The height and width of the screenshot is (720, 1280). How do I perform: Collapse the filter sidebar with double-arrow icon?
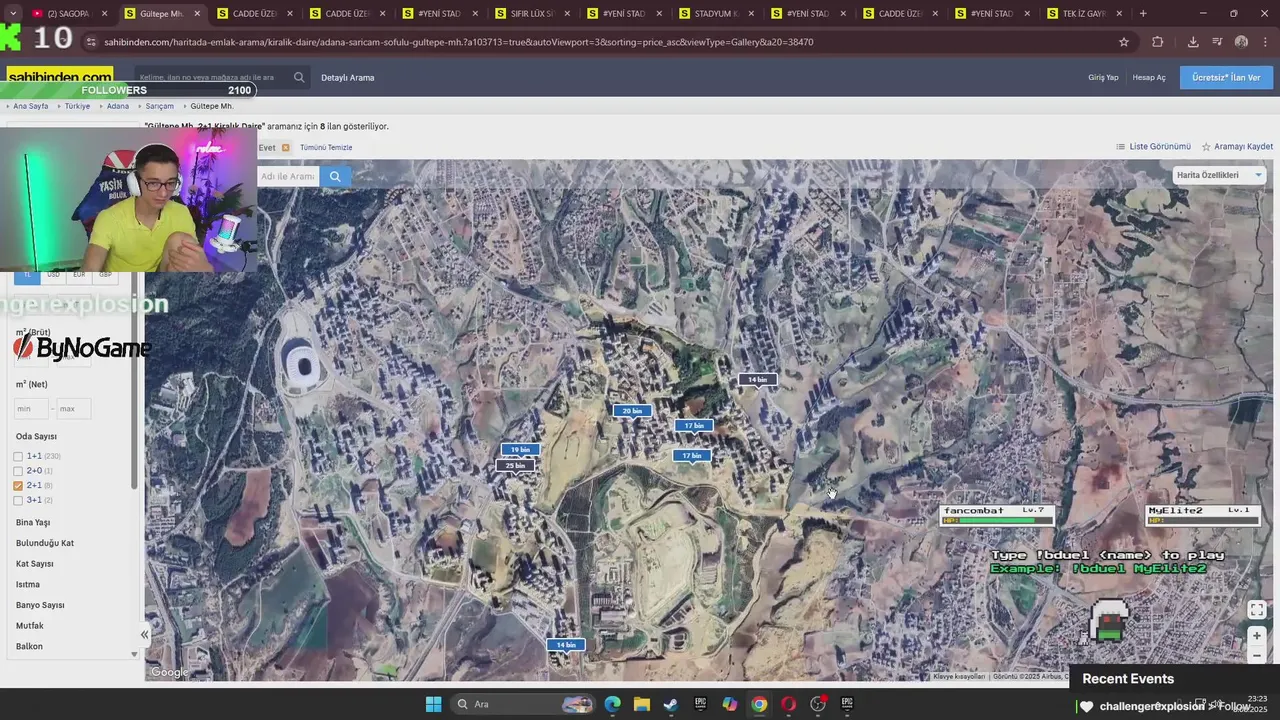[144, 634]
